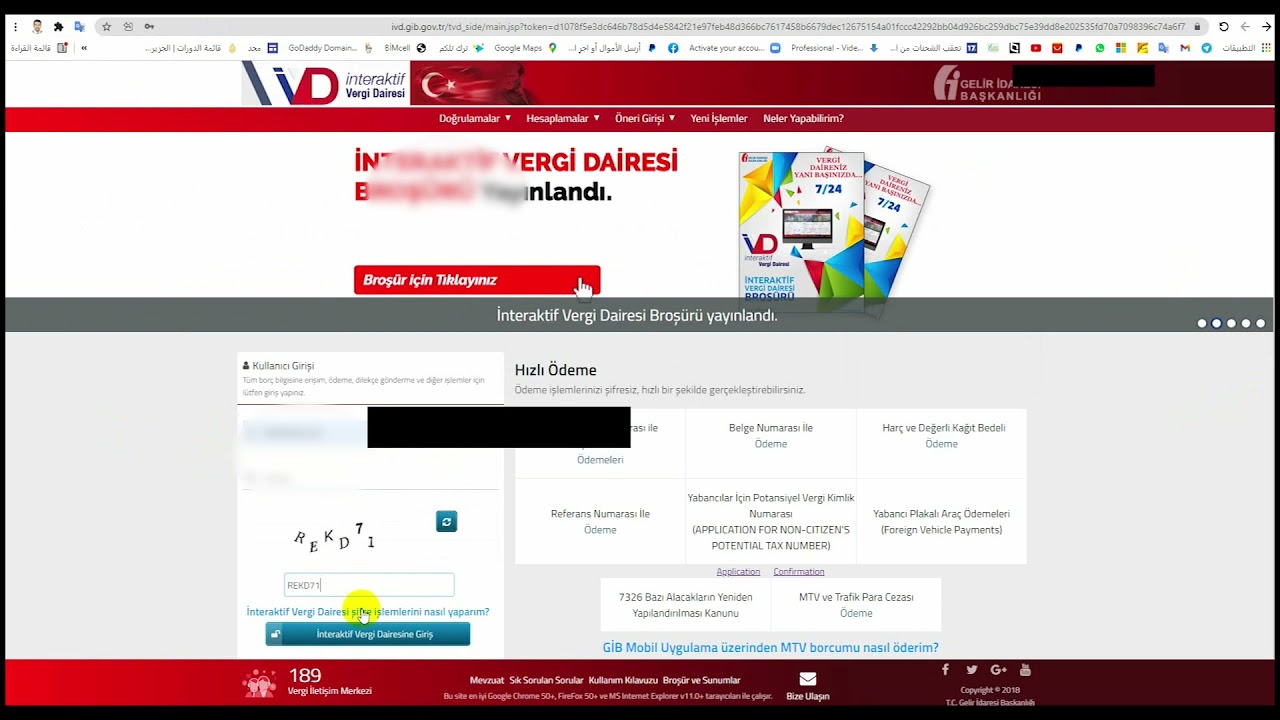Open Sık Sorulan Sorular footer link

[546, 680]
